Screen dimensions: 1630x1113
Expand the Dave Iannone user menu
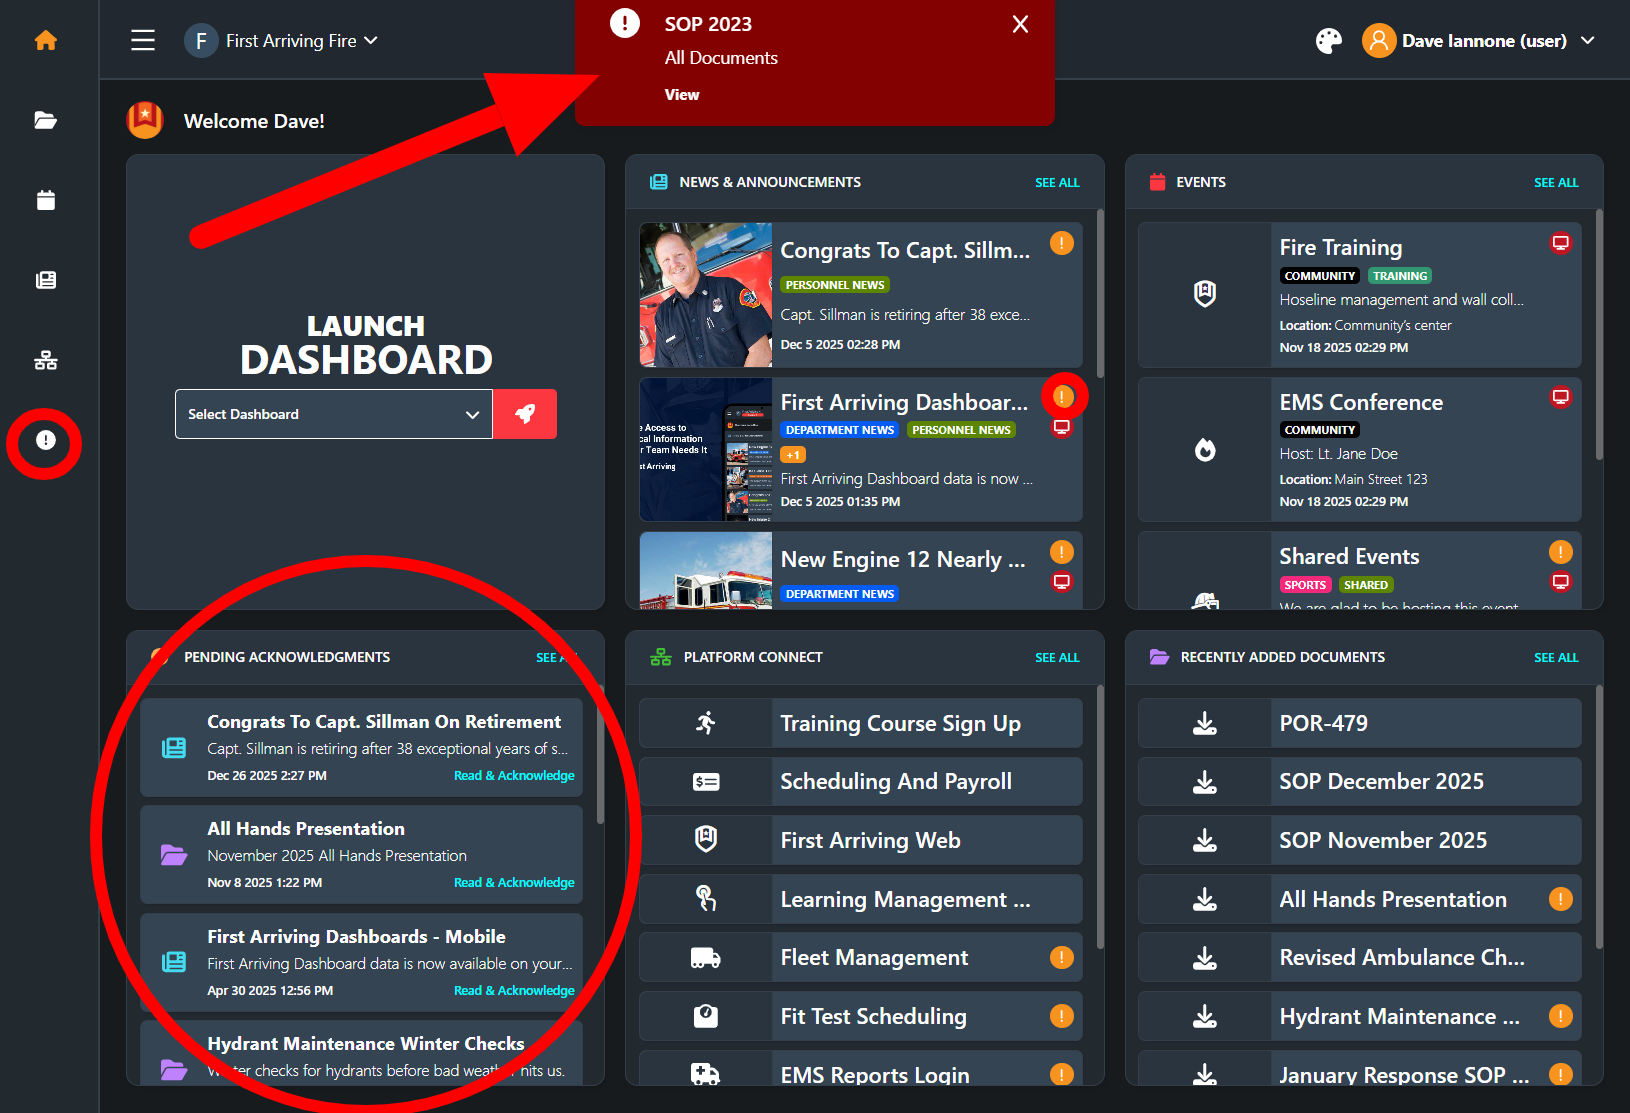pos(1499,41)
